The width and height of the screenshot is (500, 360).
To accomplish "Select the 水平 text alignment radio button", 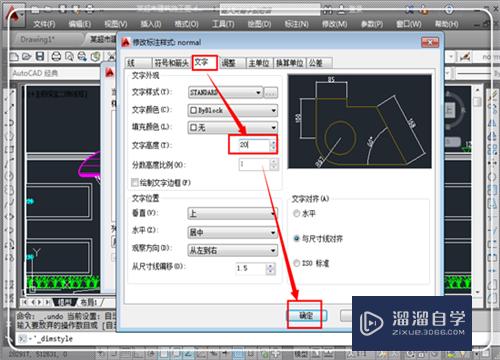I will click(296, 213).
